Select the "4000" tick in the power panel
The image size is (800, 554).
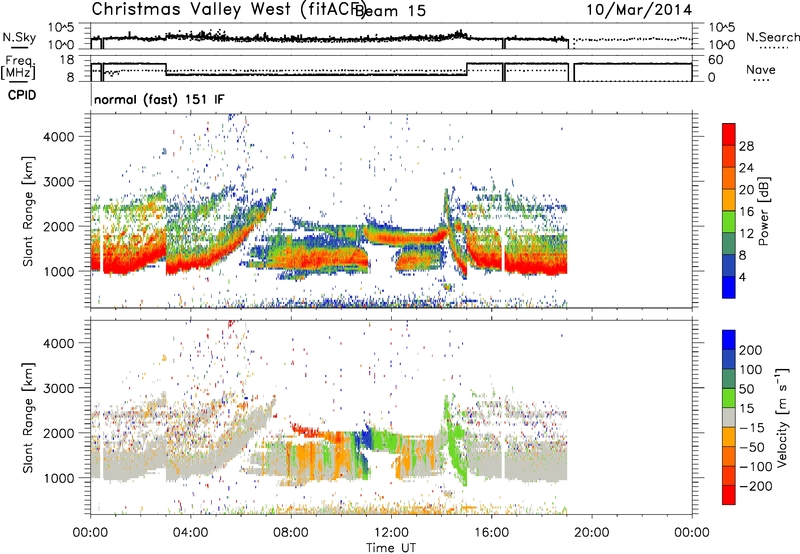click(58, 137)
